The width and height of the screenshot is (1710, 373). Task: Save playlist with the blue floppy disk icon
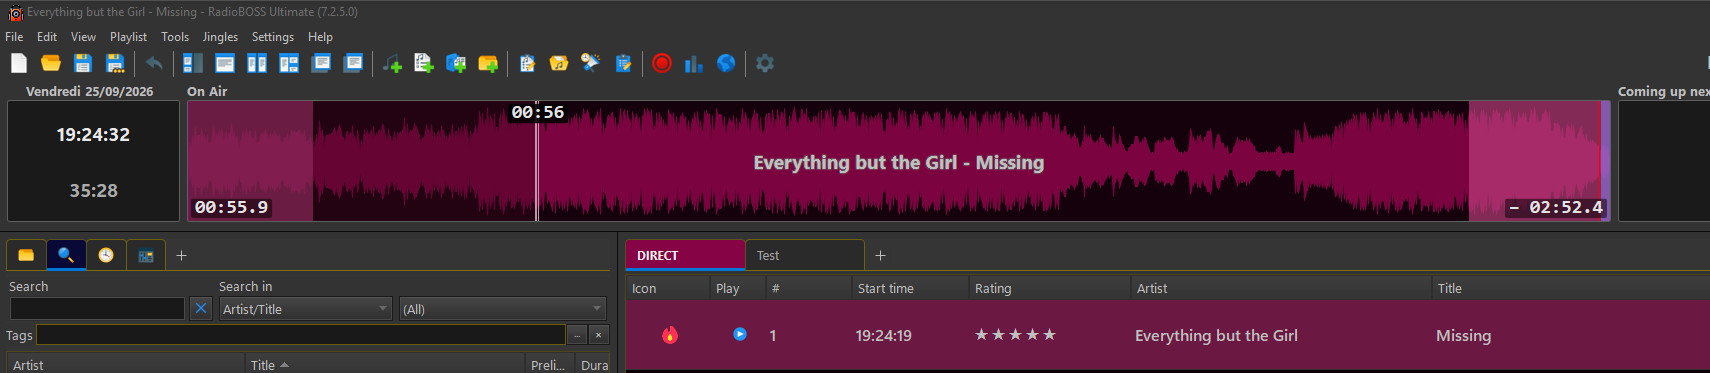(83, 63)
